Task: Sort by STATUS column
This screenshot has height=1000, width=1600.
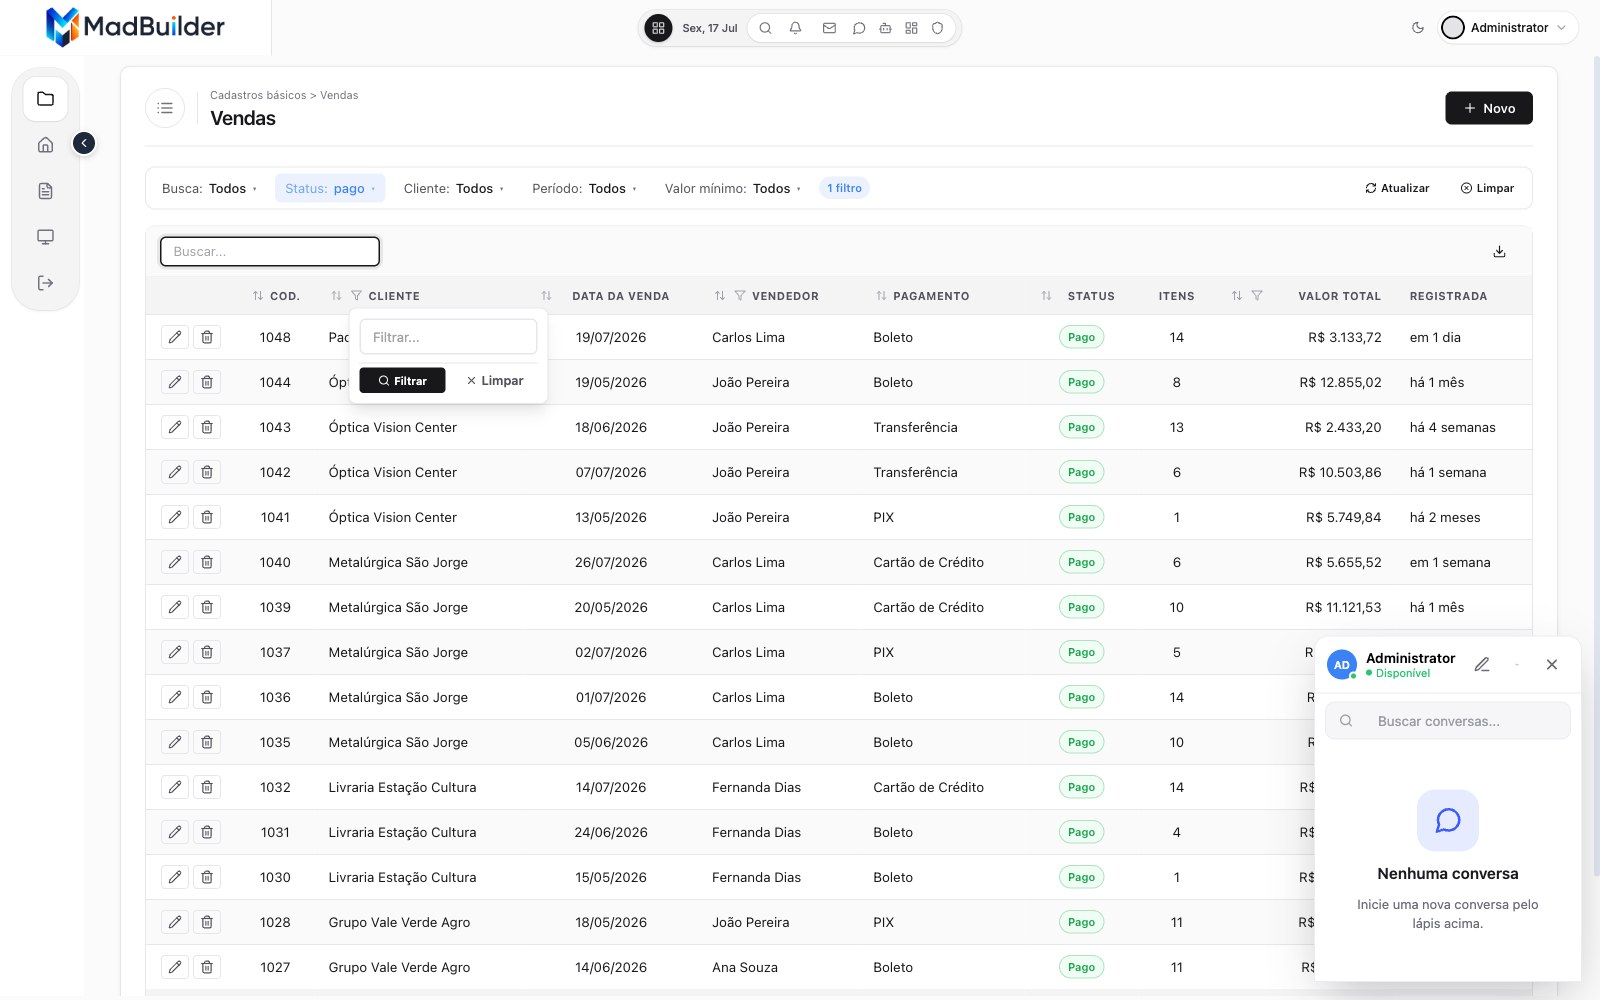Action: click(x=1046, y=296)
